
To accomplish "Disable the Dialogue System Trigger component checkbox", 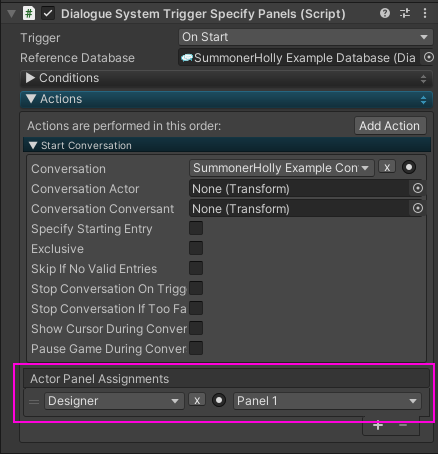I will [x=48, y=14].
